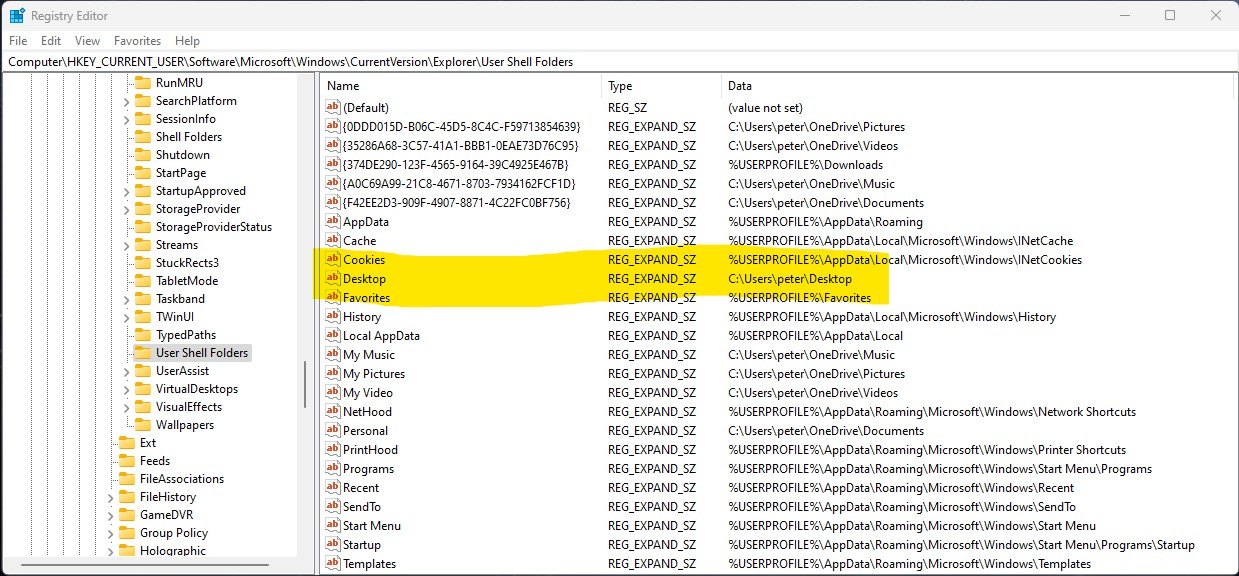The image size is (1239, 576).
Task: Click the History value string icon
Action: pos(333,317)
